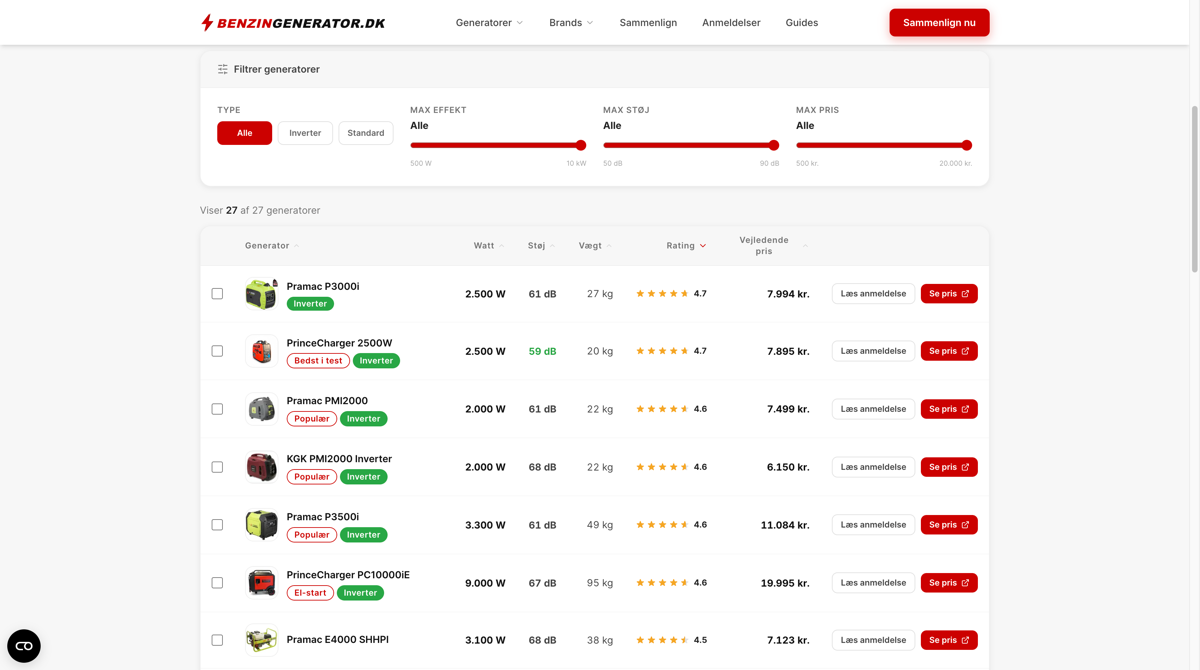
Task: Sort table by Støj column
Action: (541, 246)
